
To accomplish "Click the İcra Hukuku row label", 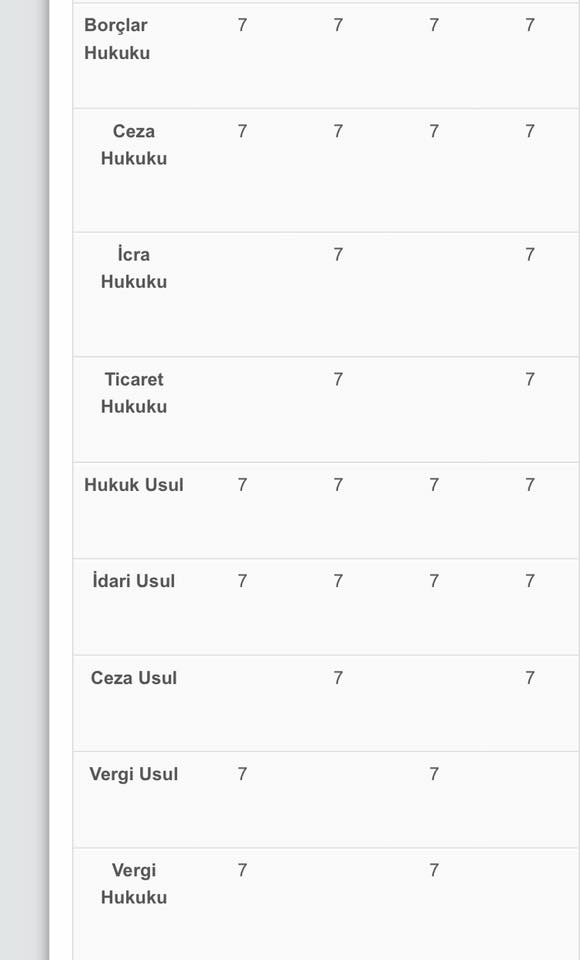I will pyautogui.click(x=134, y=268).
